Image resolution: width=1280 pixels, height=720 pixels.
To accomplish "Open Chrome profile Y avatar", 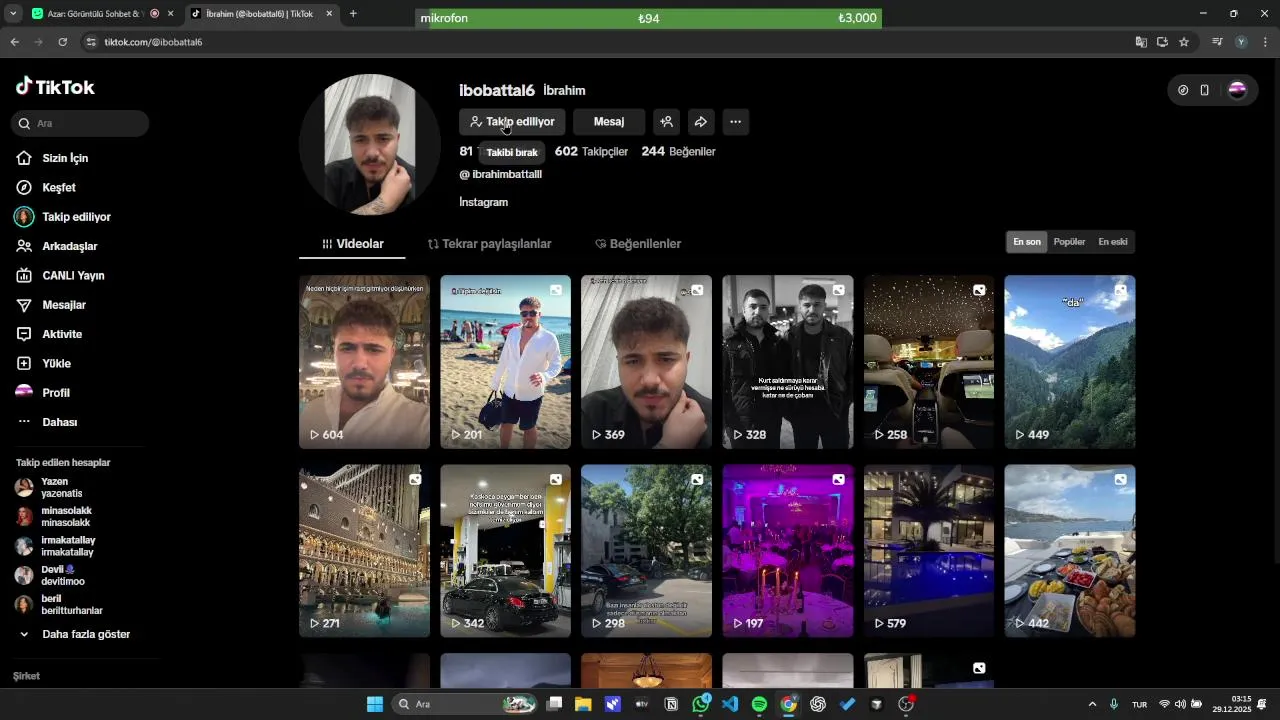I will coord(1241,42).
